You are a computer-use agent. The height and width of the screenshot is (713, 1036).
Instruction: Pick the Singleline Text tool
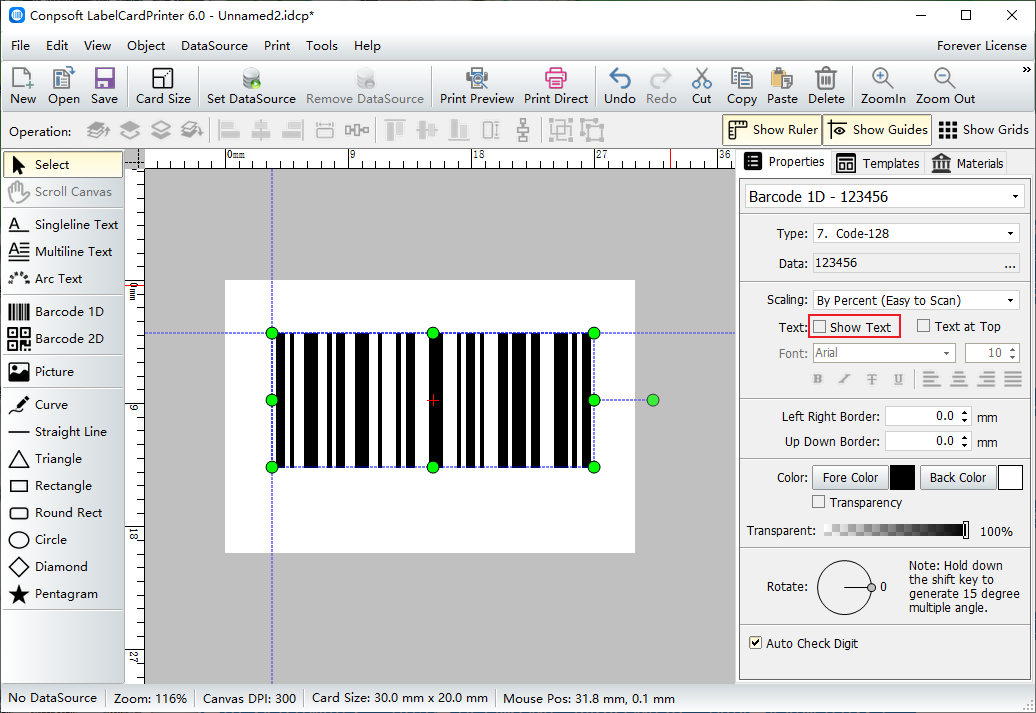(x=63, y=225)
